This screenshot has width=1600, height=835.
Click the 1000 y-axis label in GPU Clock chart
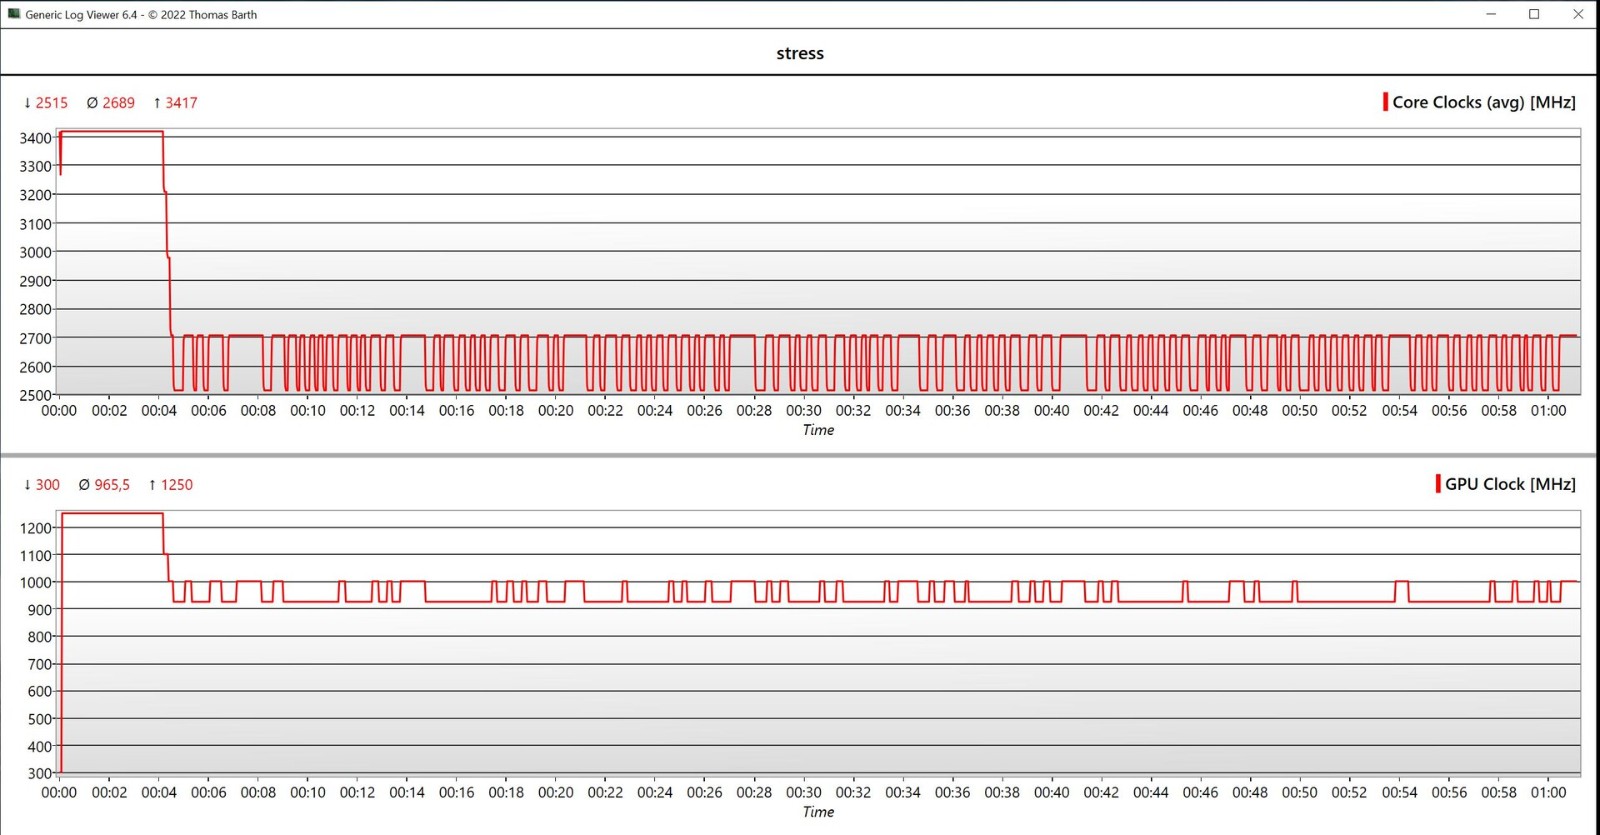[x=35, y=582]
